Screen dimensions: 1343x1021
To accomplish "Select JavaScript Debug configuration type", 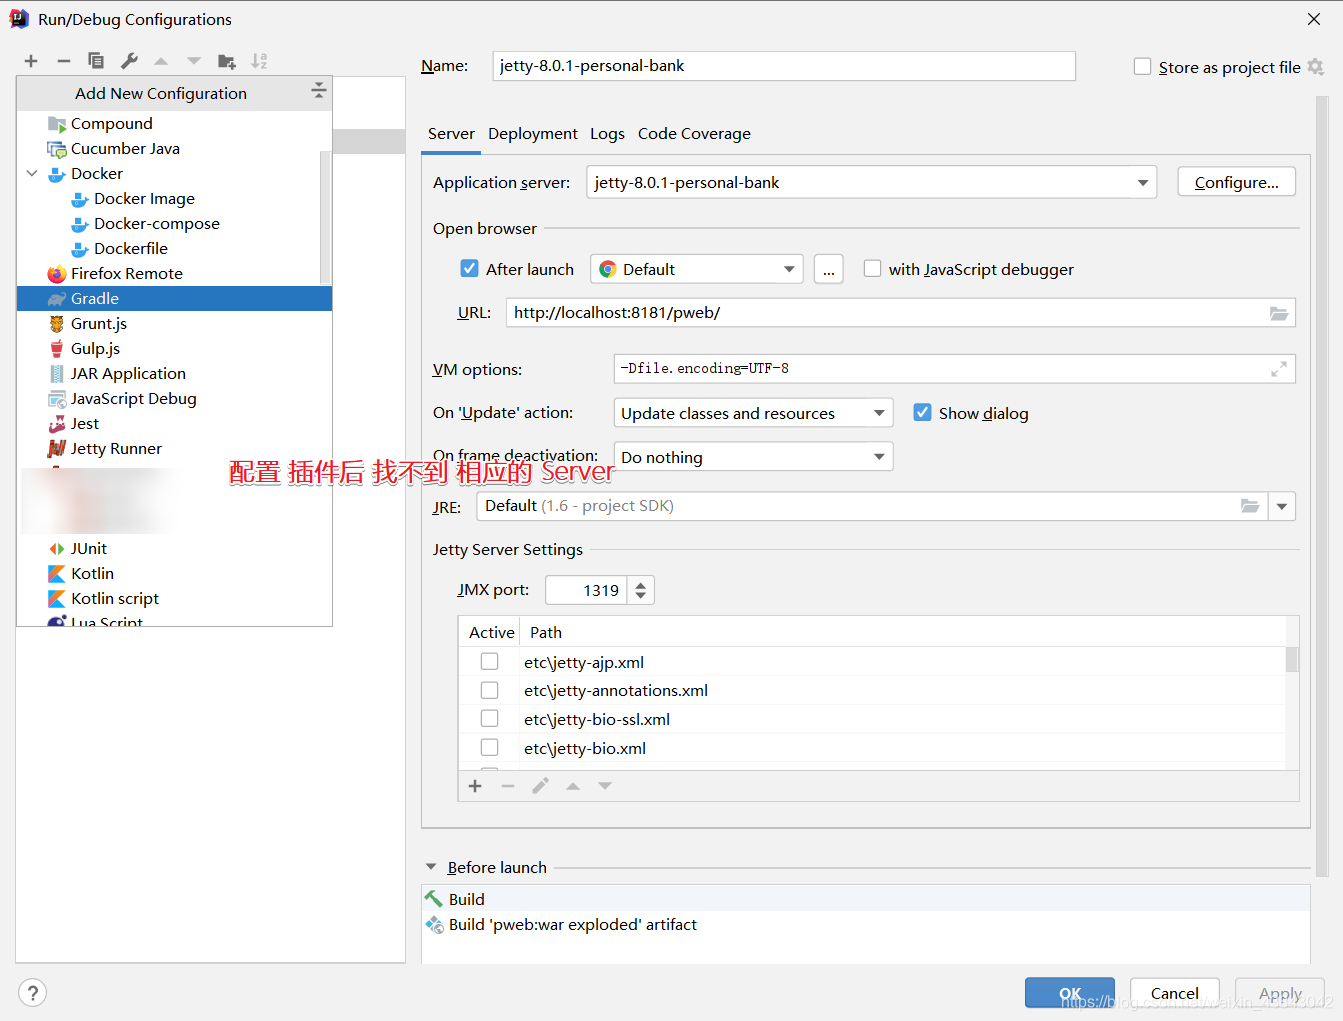I will point(174,399).
